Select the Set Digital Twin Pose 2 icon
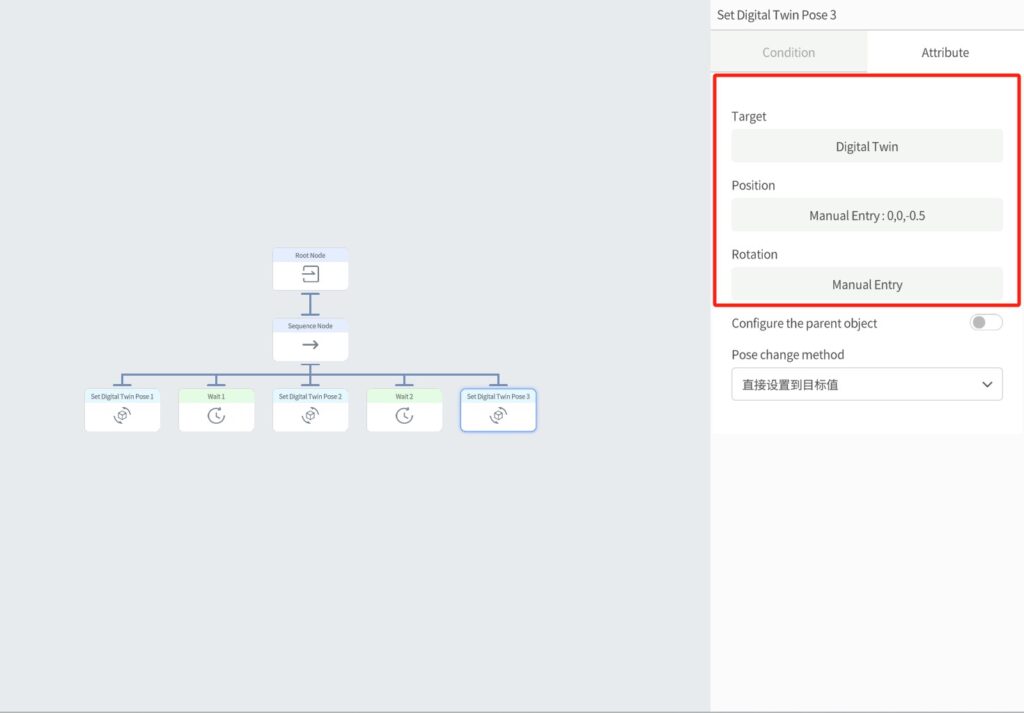The width and height of the screenshot is (1024, 713). coord(310,415)
